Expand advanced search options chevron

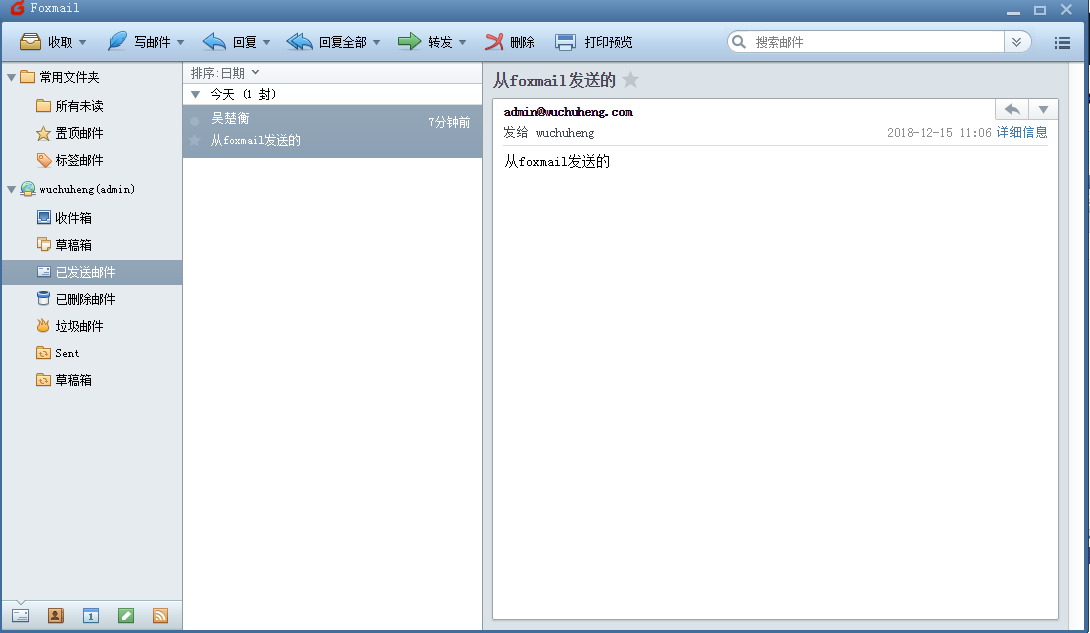coord(1016,42)
